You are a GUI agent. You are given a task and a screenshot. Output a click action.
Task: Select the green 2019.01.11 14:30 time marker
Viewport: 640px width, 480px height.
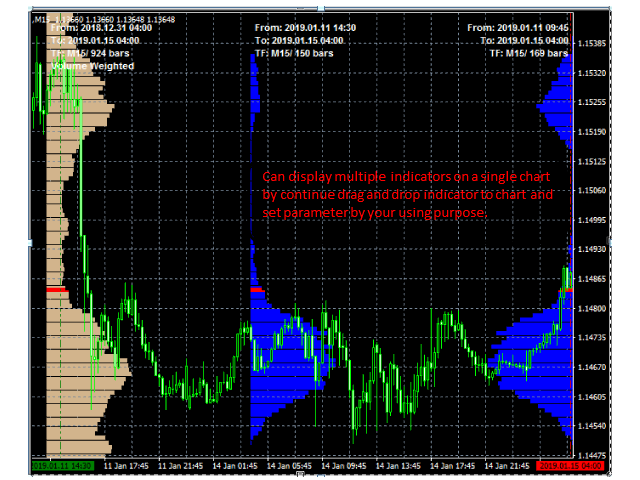pyautogui.click(x=63, y=466)
